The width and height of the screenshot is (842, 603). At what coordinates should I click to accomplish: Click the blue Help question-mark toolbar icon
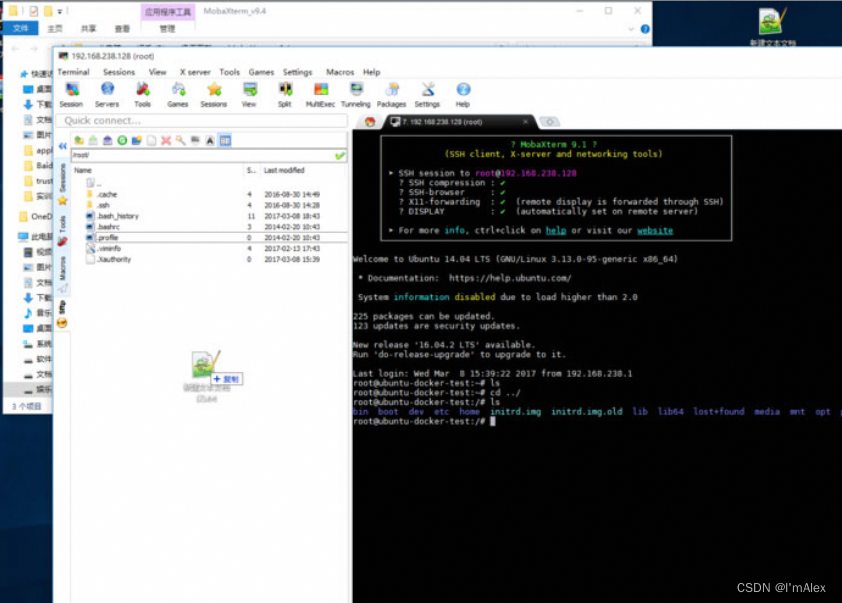pos(463,95)
